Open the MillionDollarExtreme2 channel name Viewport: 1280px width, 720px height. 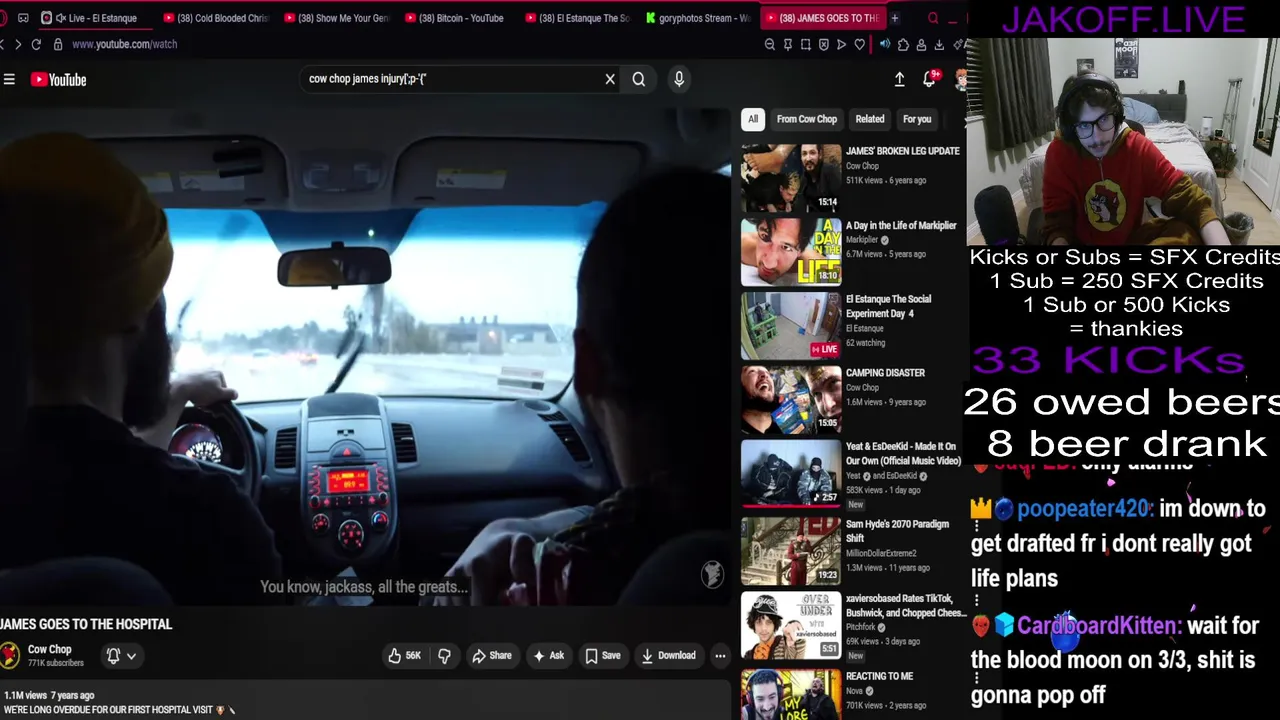pos(881,553)
